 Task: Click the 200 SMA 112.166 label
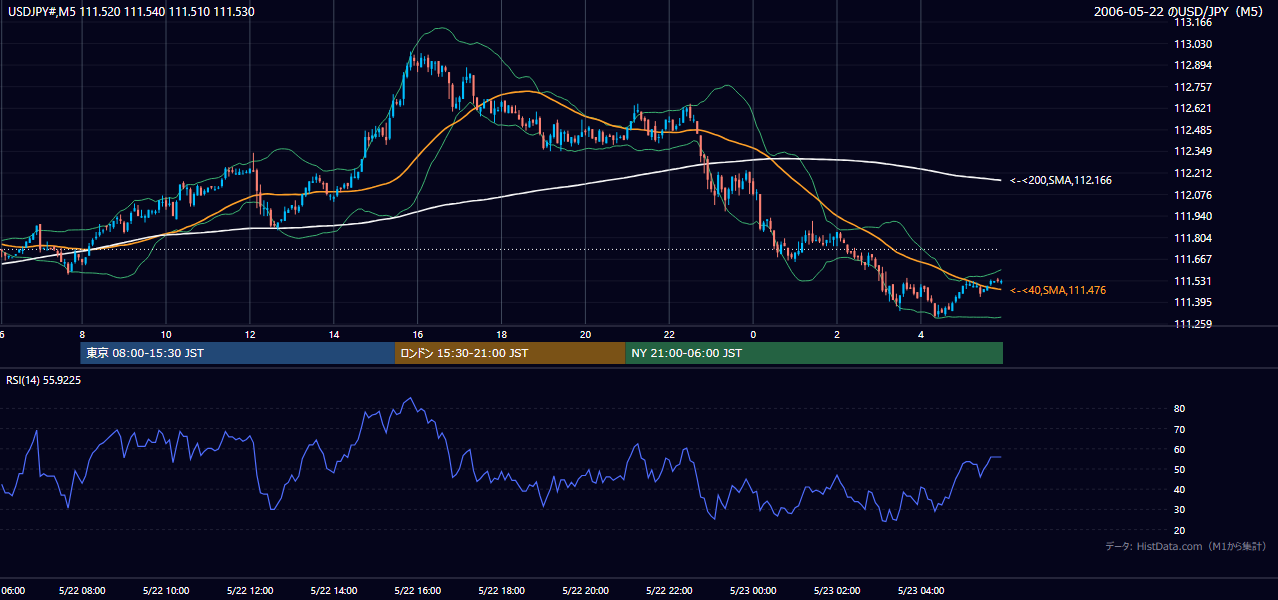1061,180
